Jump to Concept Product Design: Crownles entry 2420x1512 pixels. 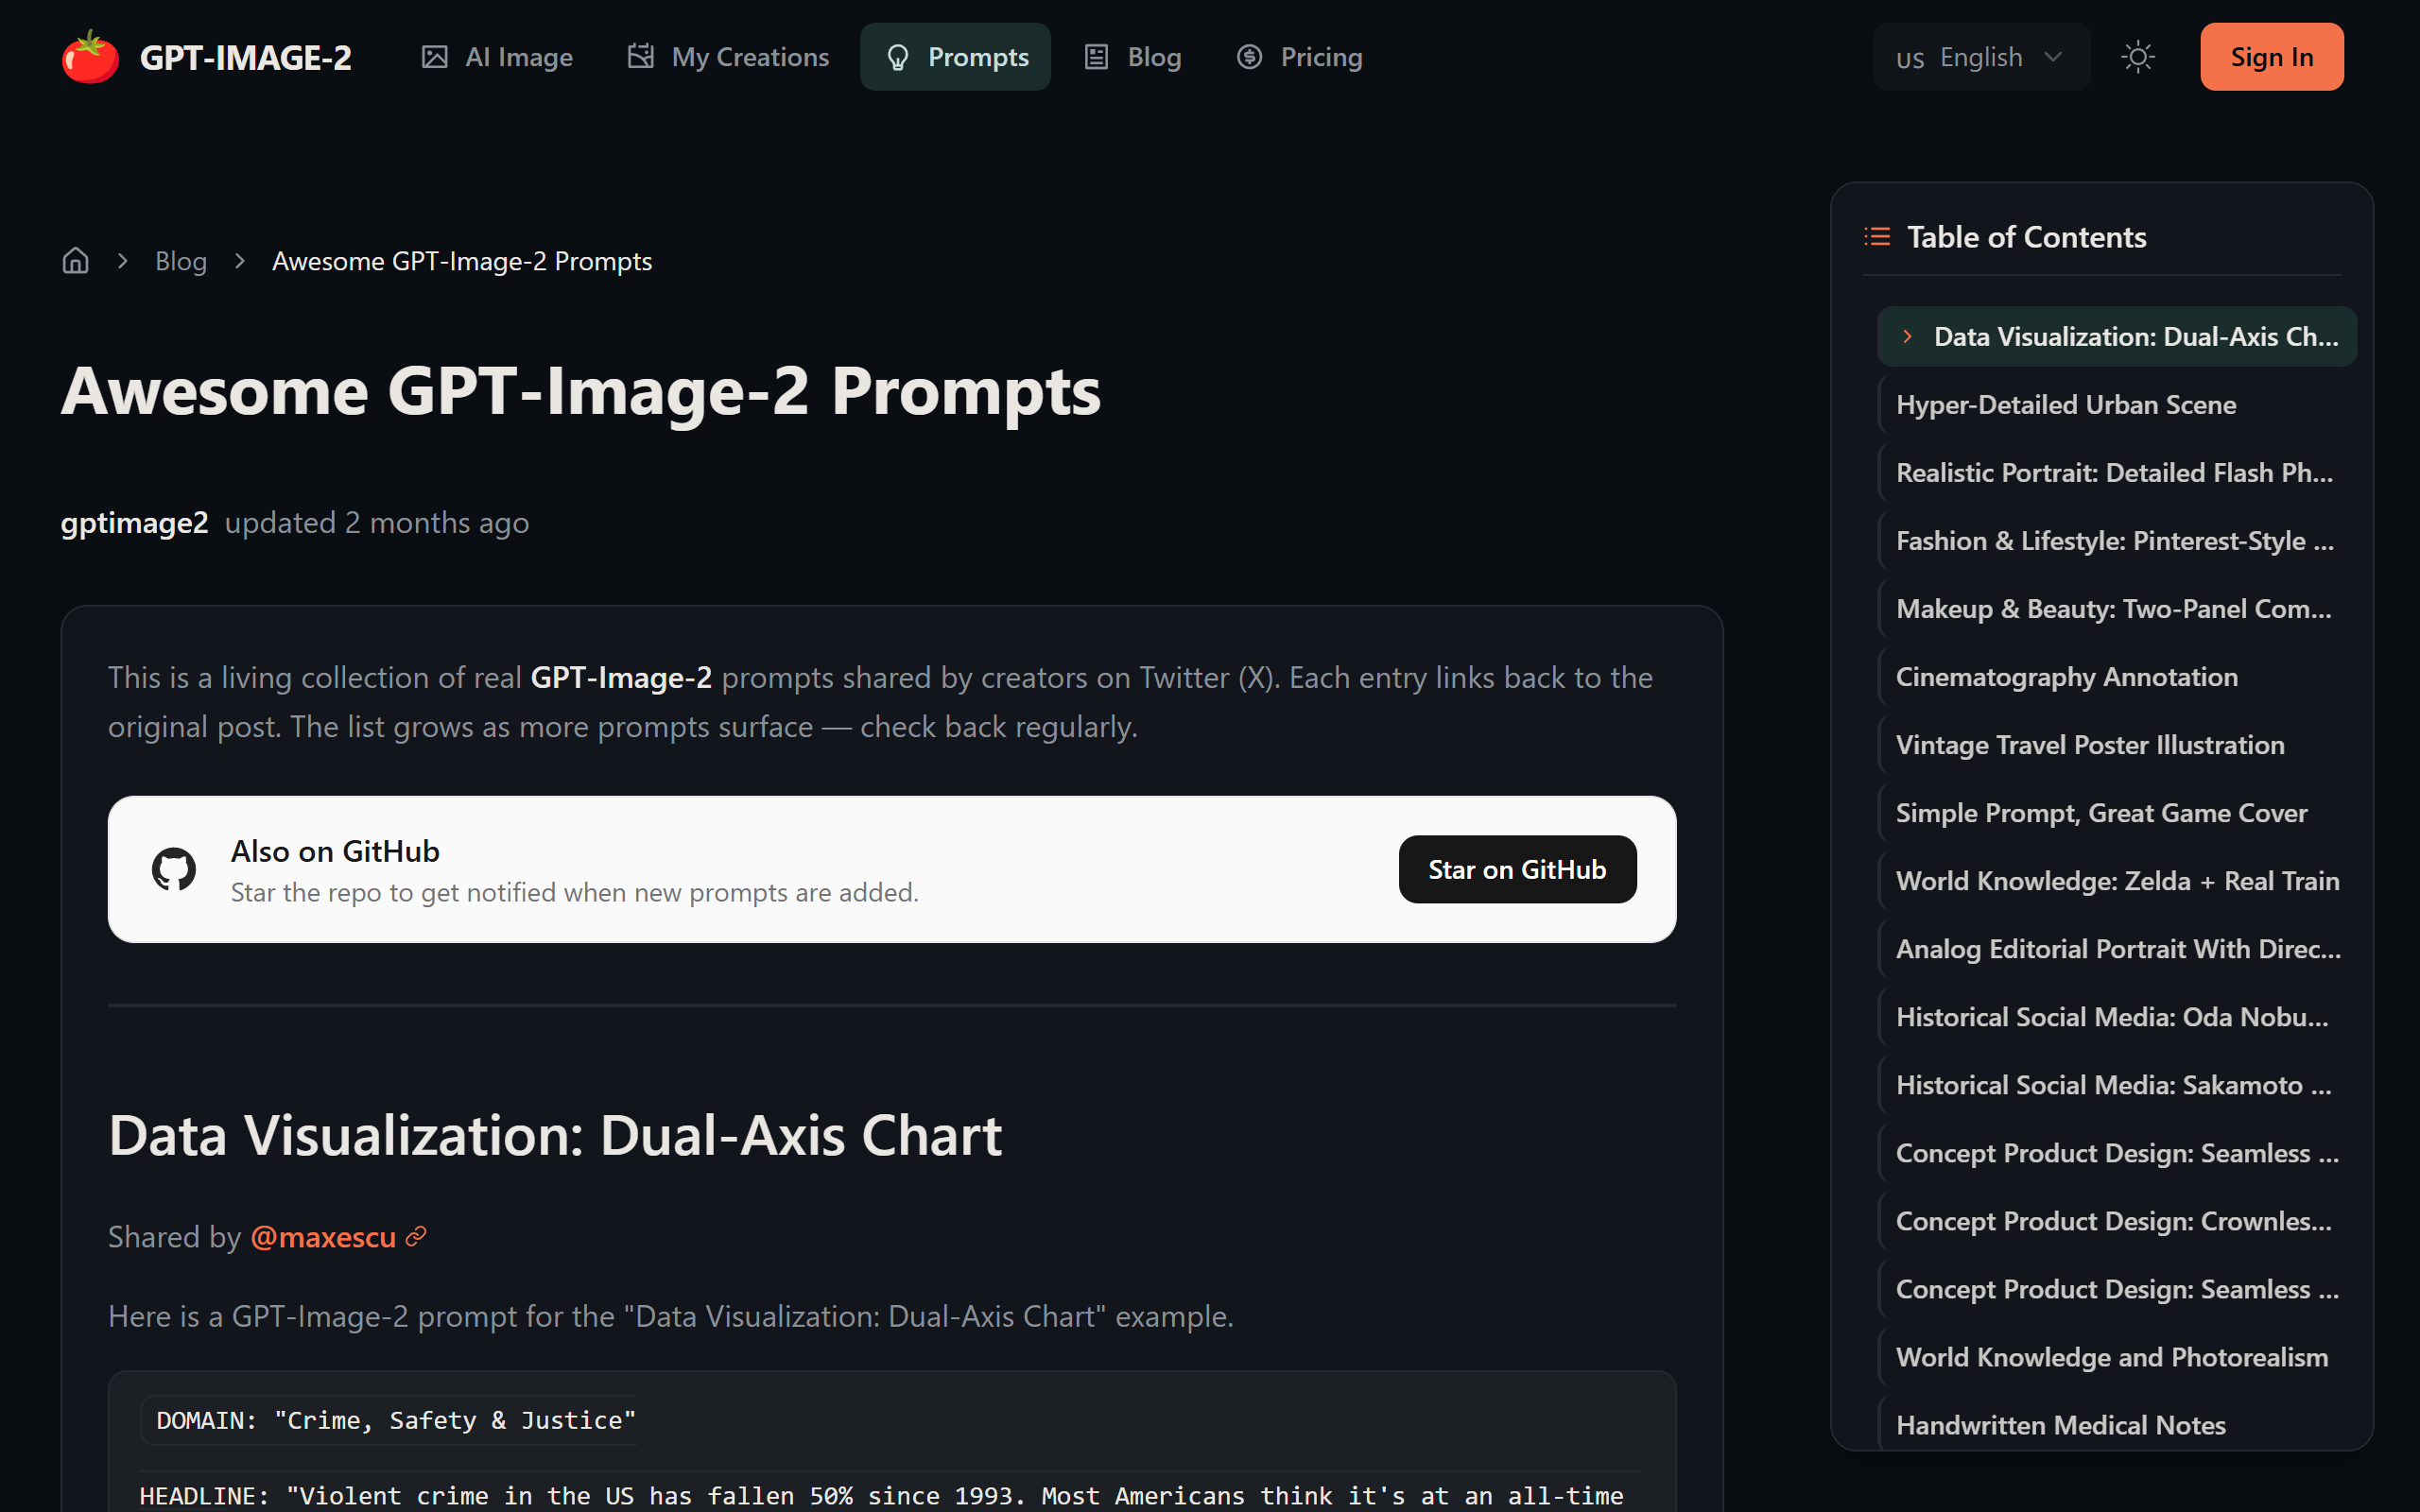click(2117, 1221)
